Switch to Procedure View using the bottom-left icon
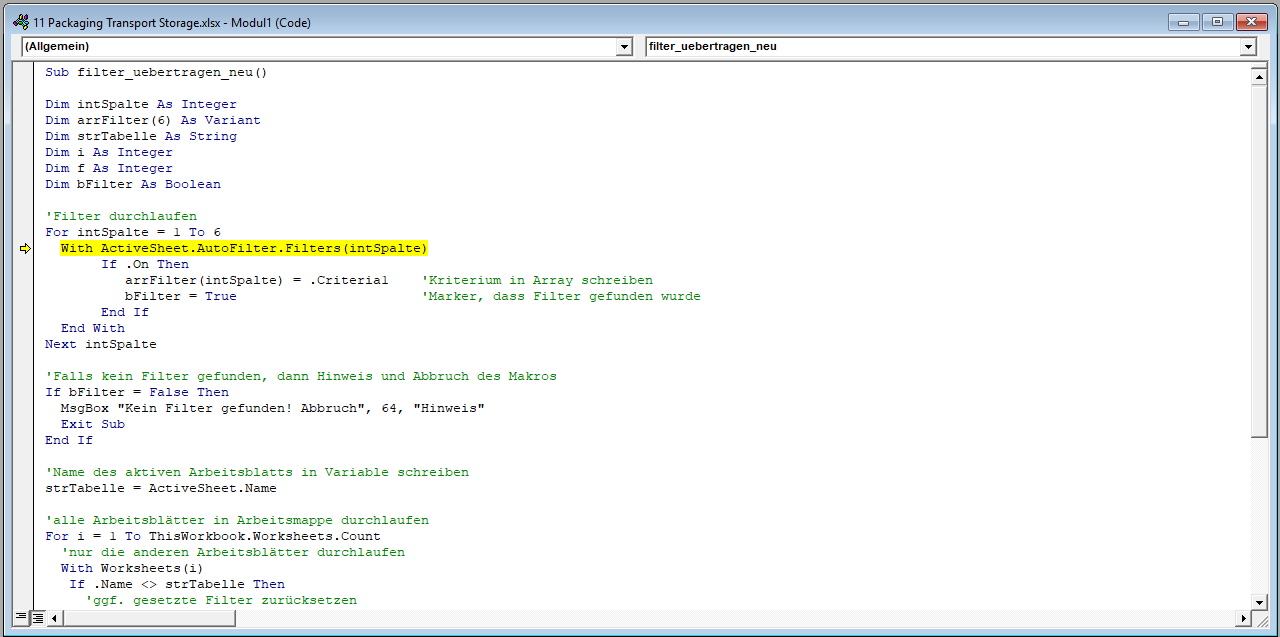1280x637 pixels. (21, 618)
